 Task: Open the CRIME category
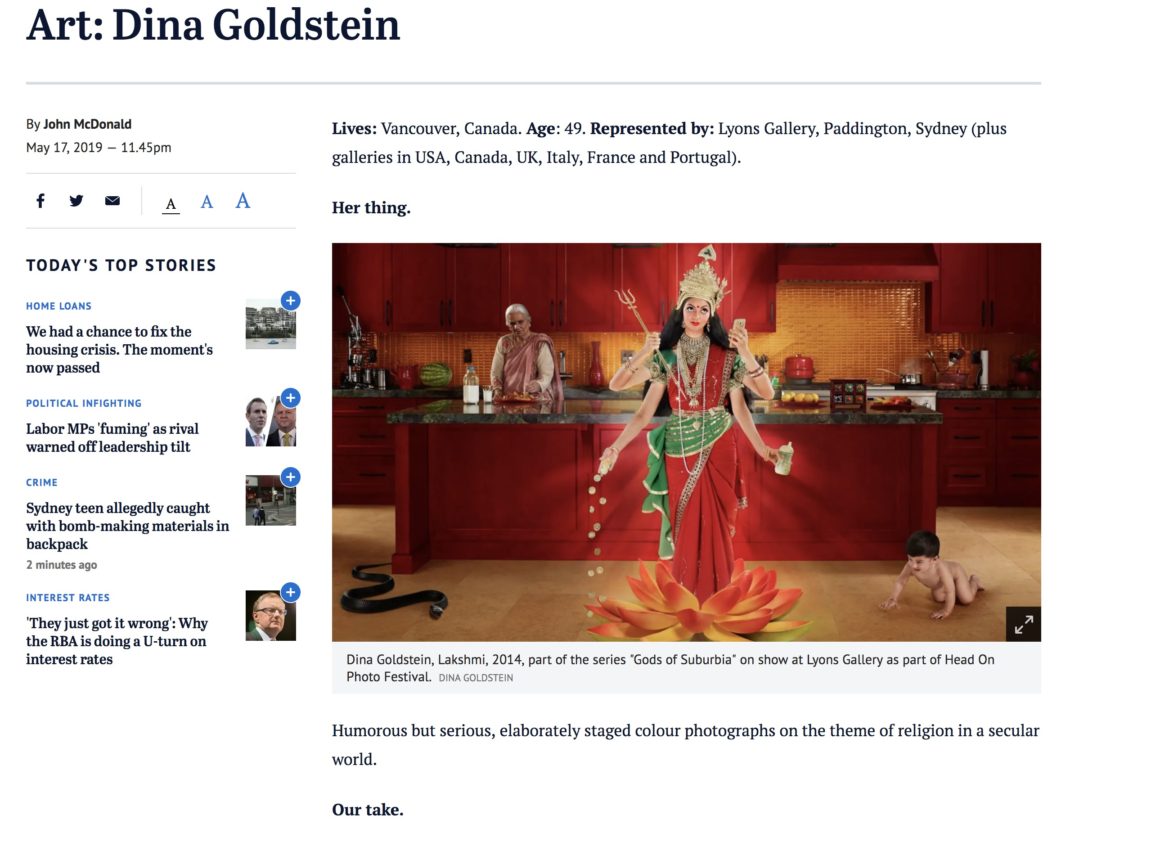(41, 482)
